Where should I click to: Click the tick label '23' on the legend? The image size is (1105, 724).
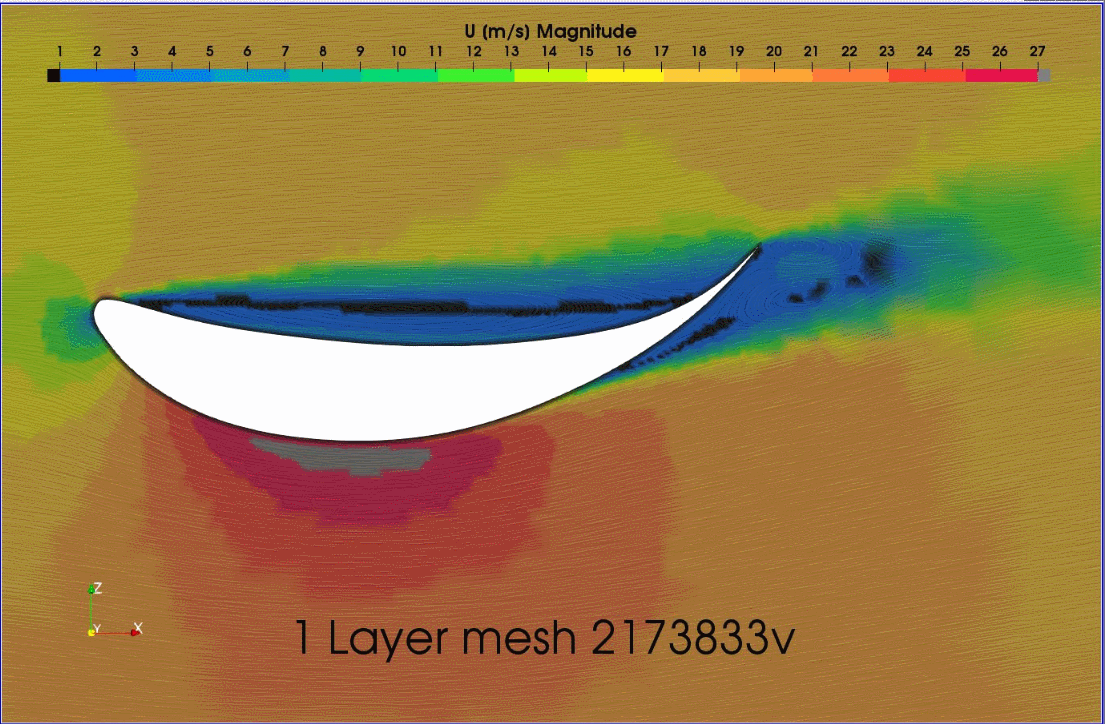(887, 51)
